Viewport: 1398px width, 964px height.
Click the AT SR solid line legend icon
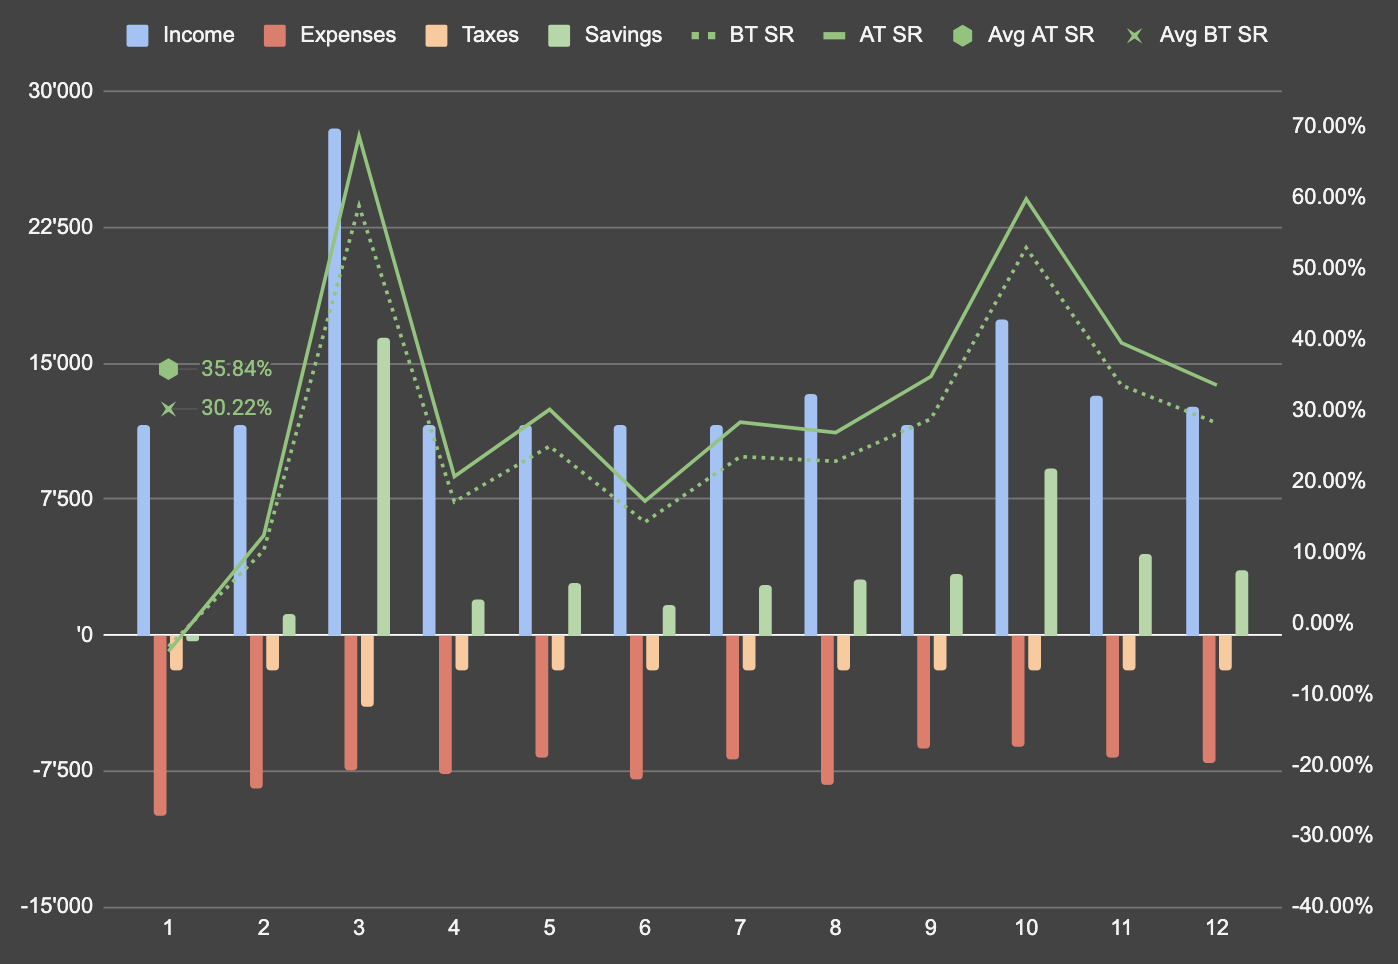pos(834,36)
